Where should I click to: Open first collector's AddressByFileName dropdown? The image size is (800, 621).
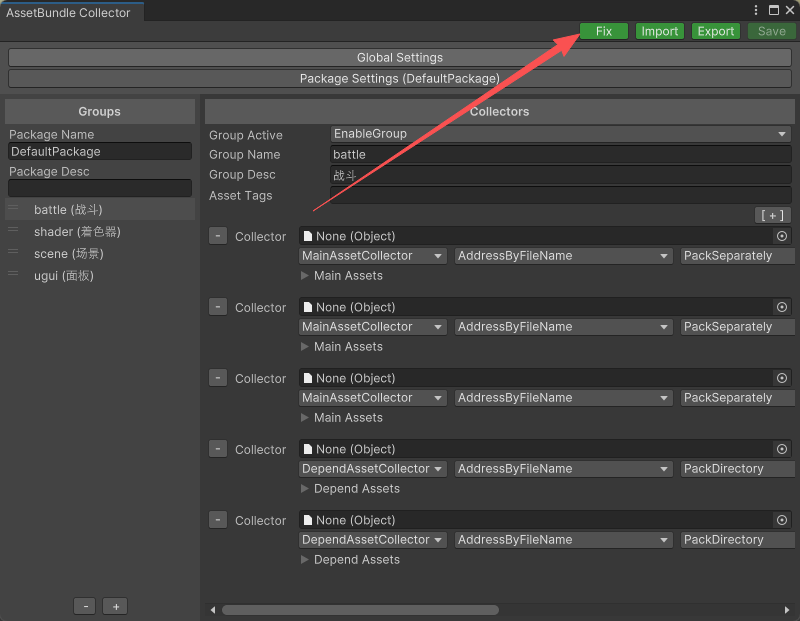[x=564, y=256]
